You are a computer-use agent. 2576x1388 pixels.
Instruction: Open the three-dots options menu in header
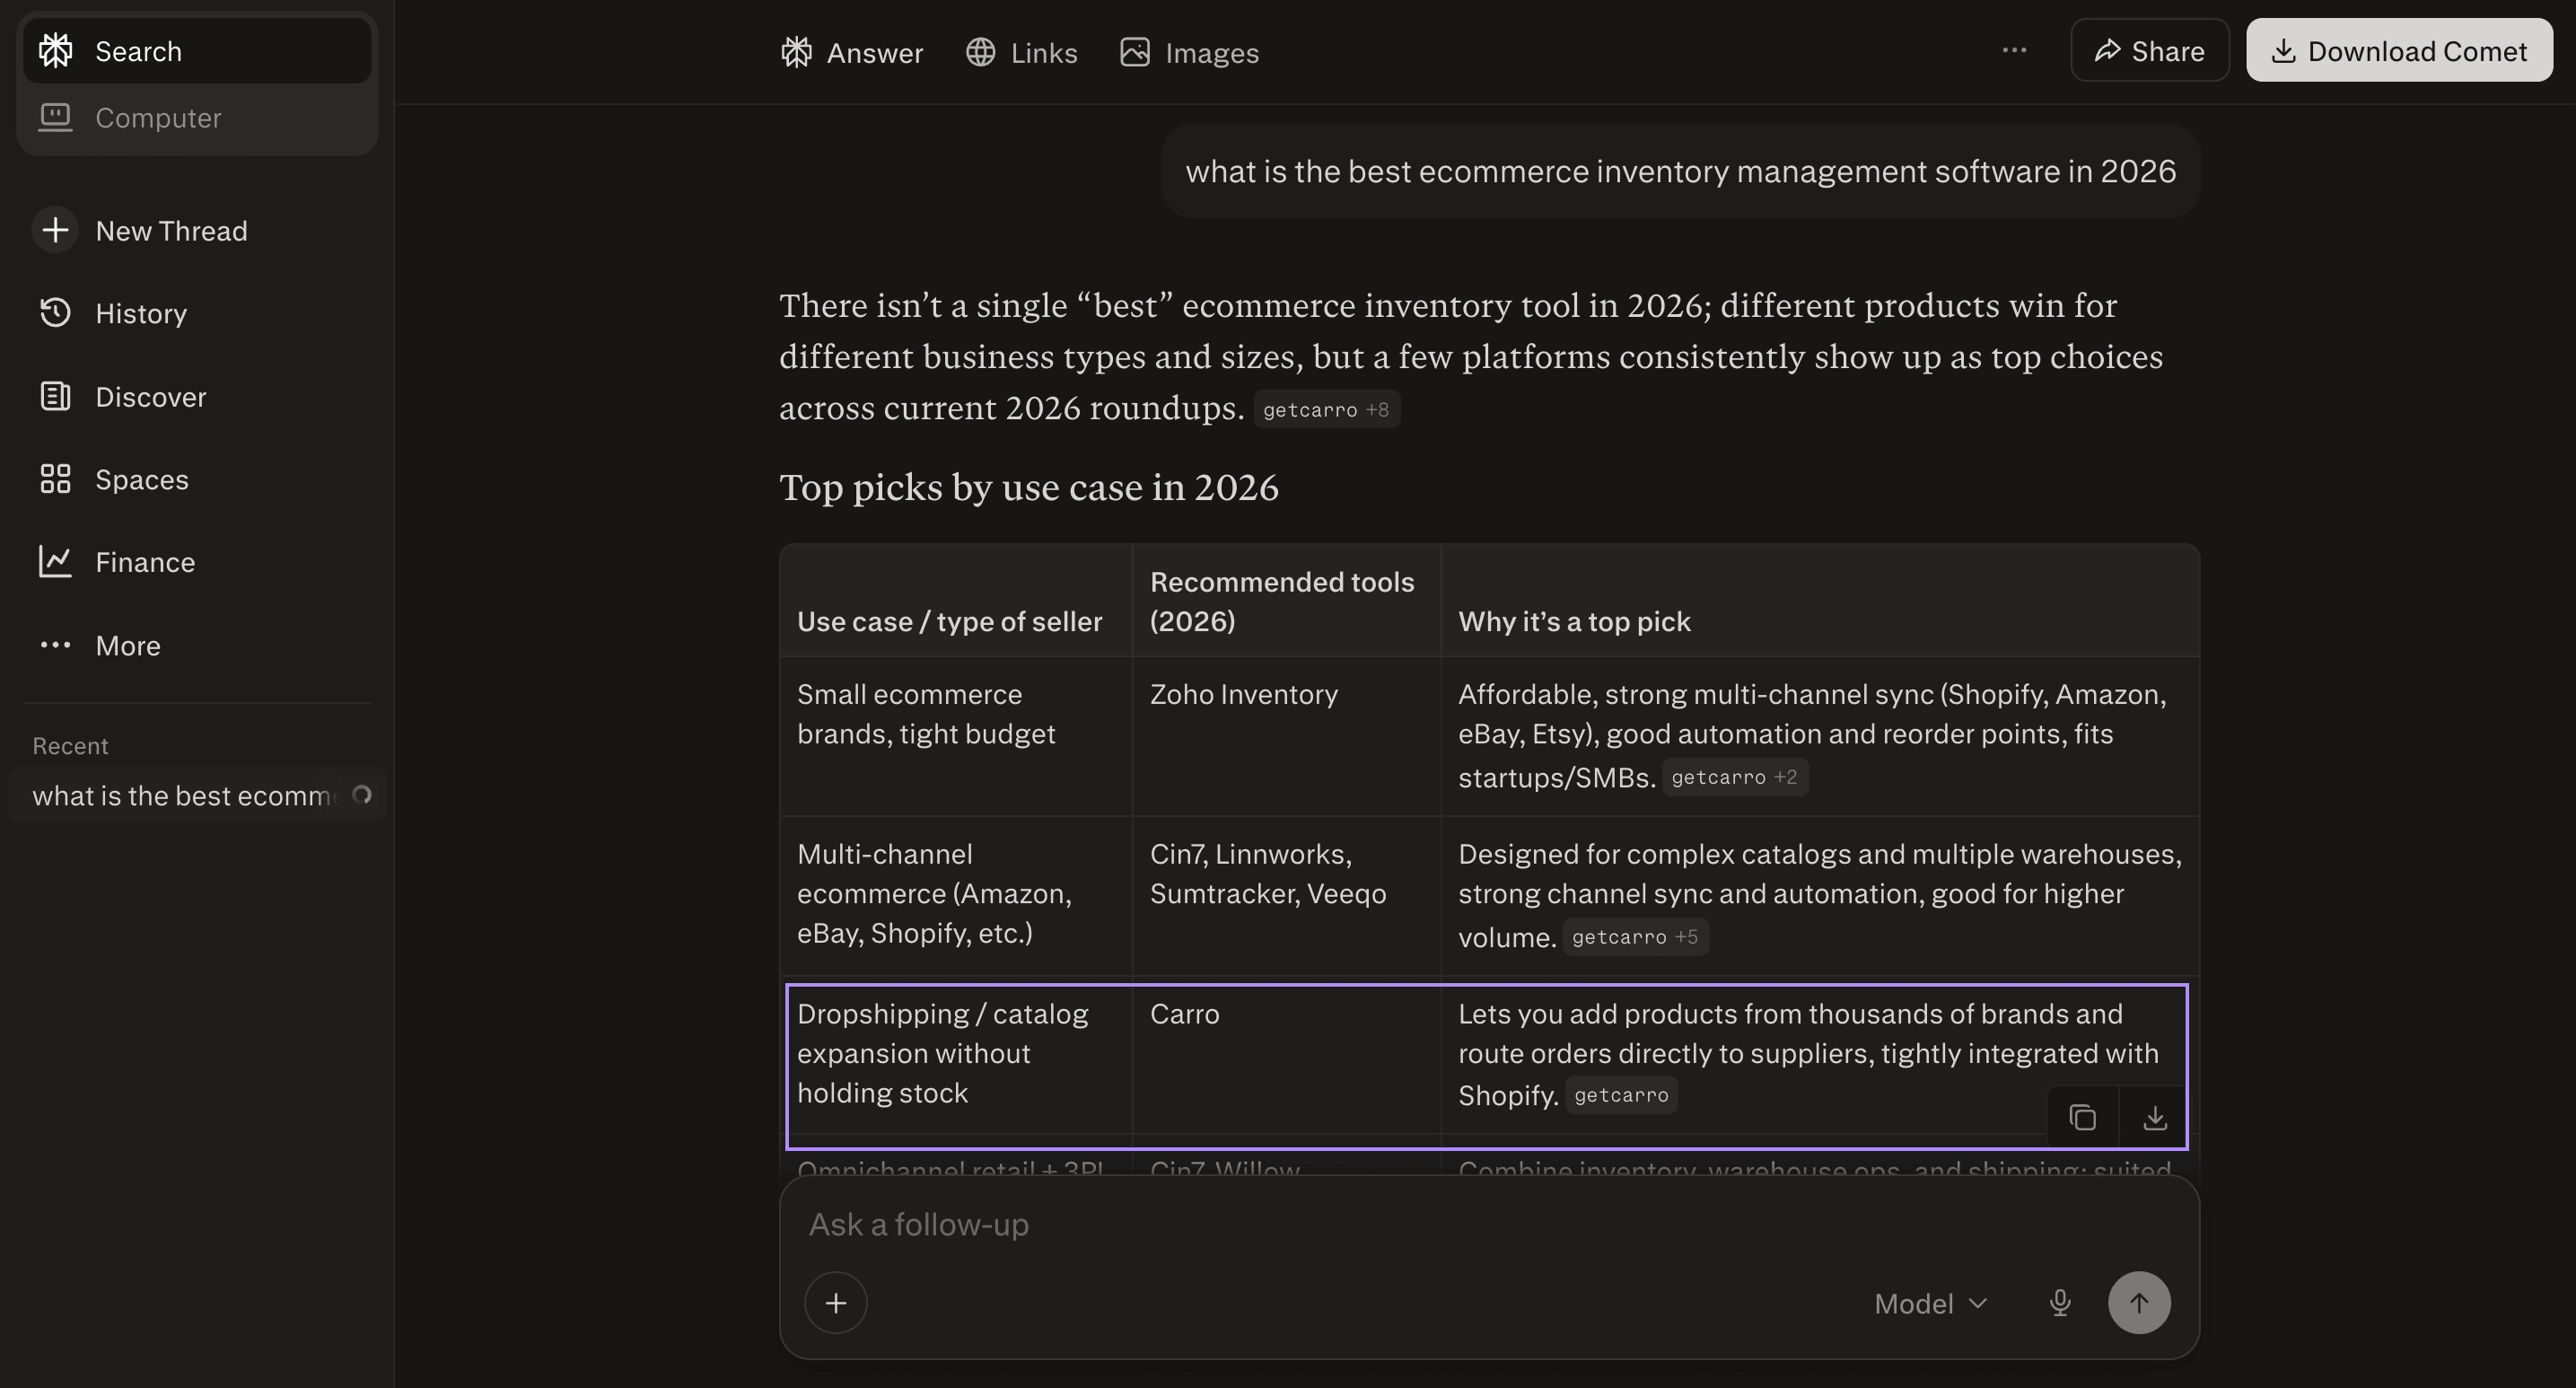(2014, 50)
